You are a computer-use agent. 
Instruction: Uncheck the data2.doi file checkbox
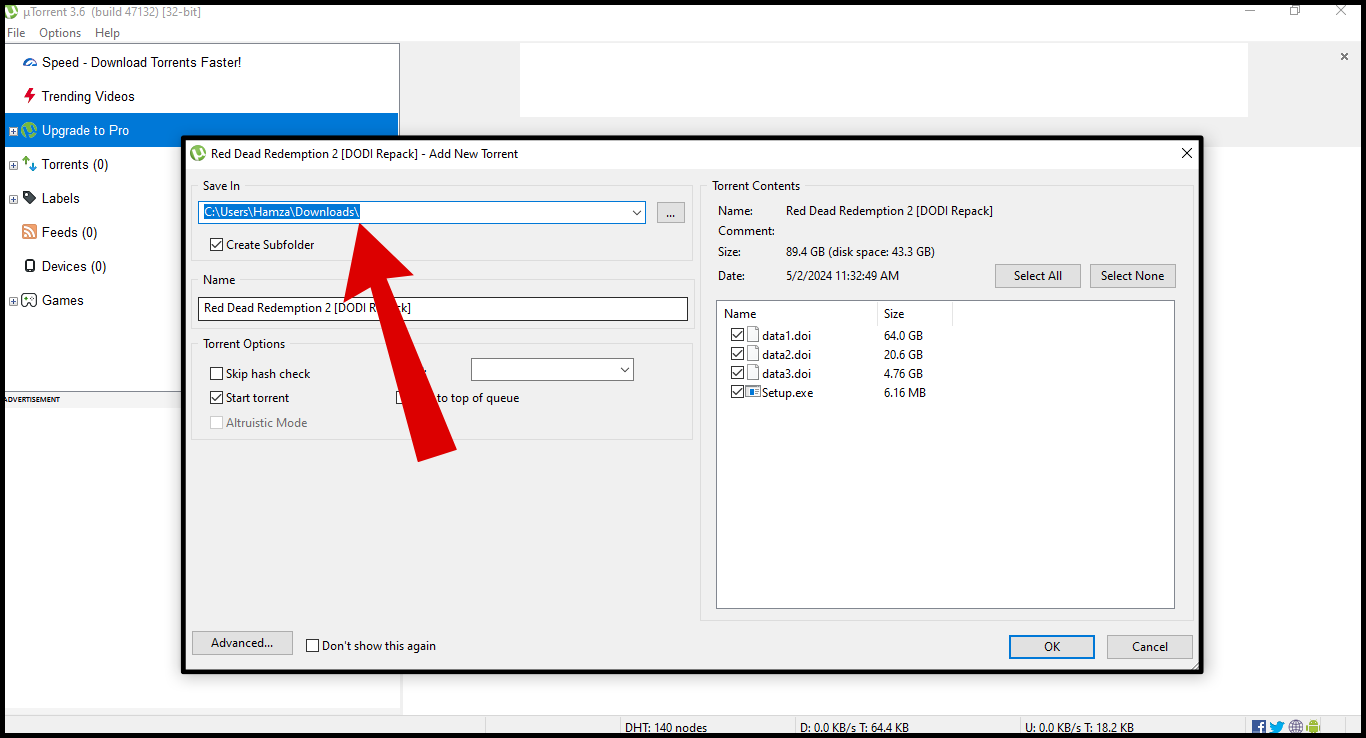pyautogui.click(x=738, y=354)
